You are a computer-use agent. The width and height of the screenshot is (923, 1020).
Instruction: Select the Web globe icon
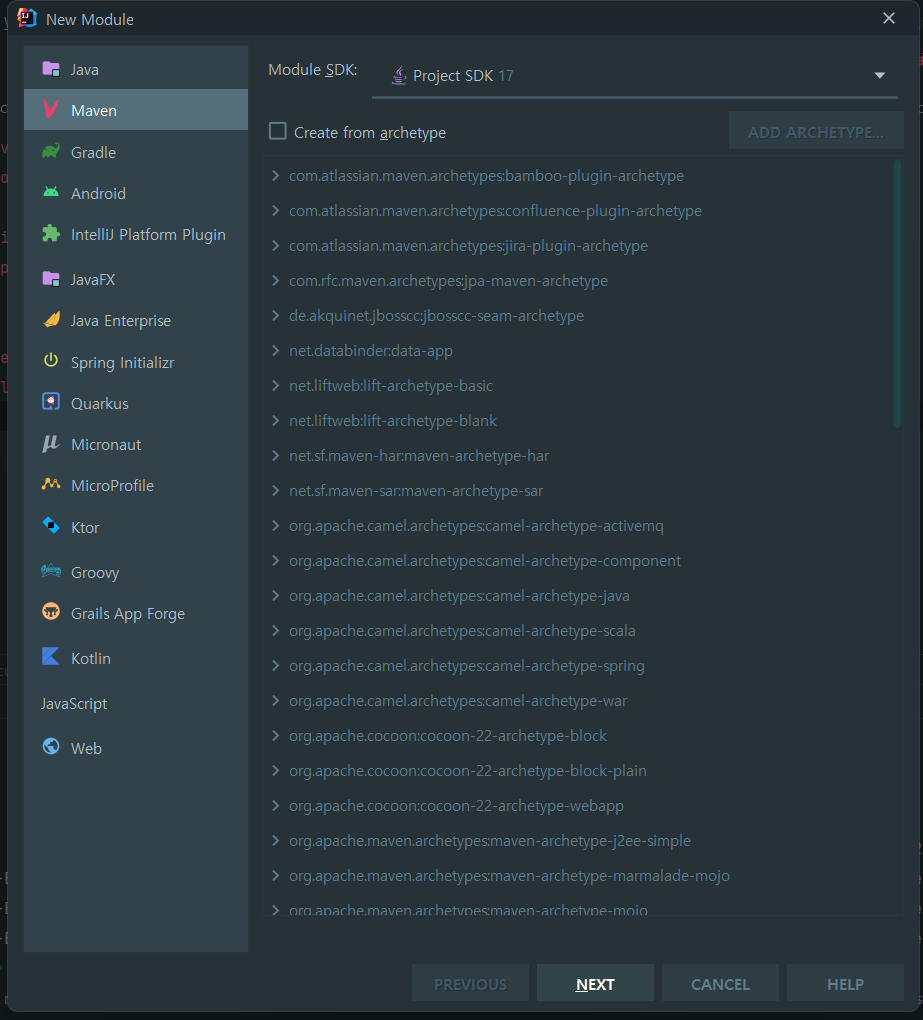51,747
